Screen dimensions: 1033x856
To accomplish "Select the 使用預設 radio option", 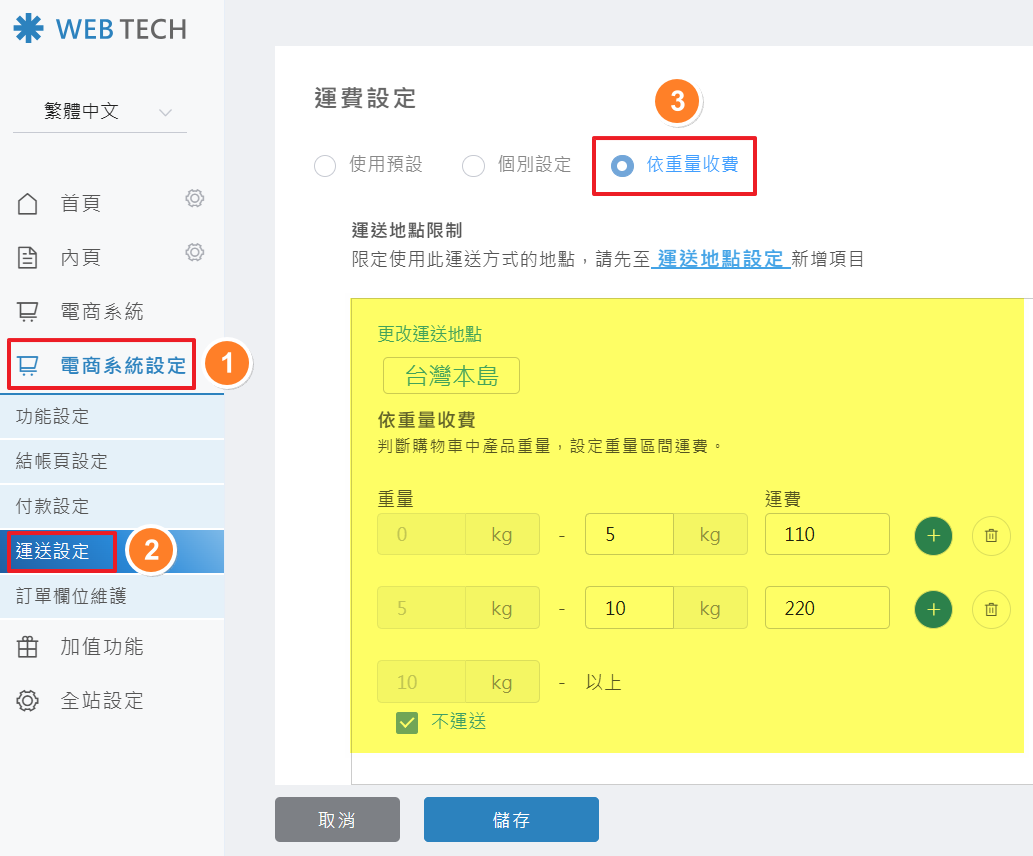I will click(325, 166).
